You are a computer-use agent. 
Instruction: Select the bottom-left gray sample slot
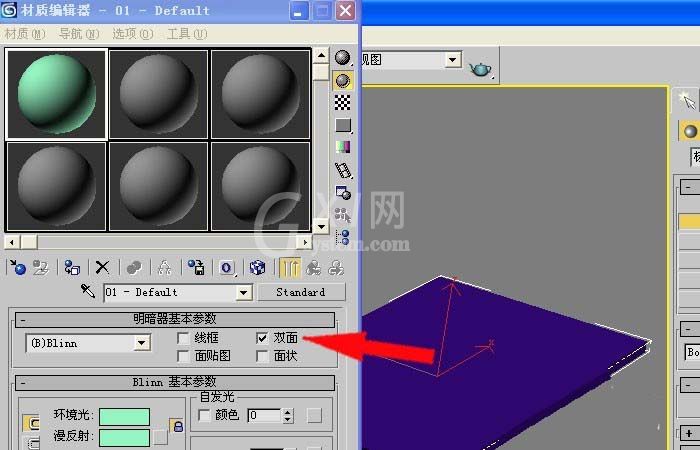pos(56,186)
